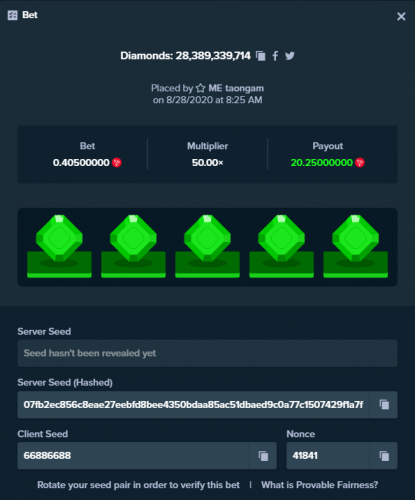This screenshot has width=415, height=500.
Task: Copy the nonce value
Action: (x=384, y=456)
